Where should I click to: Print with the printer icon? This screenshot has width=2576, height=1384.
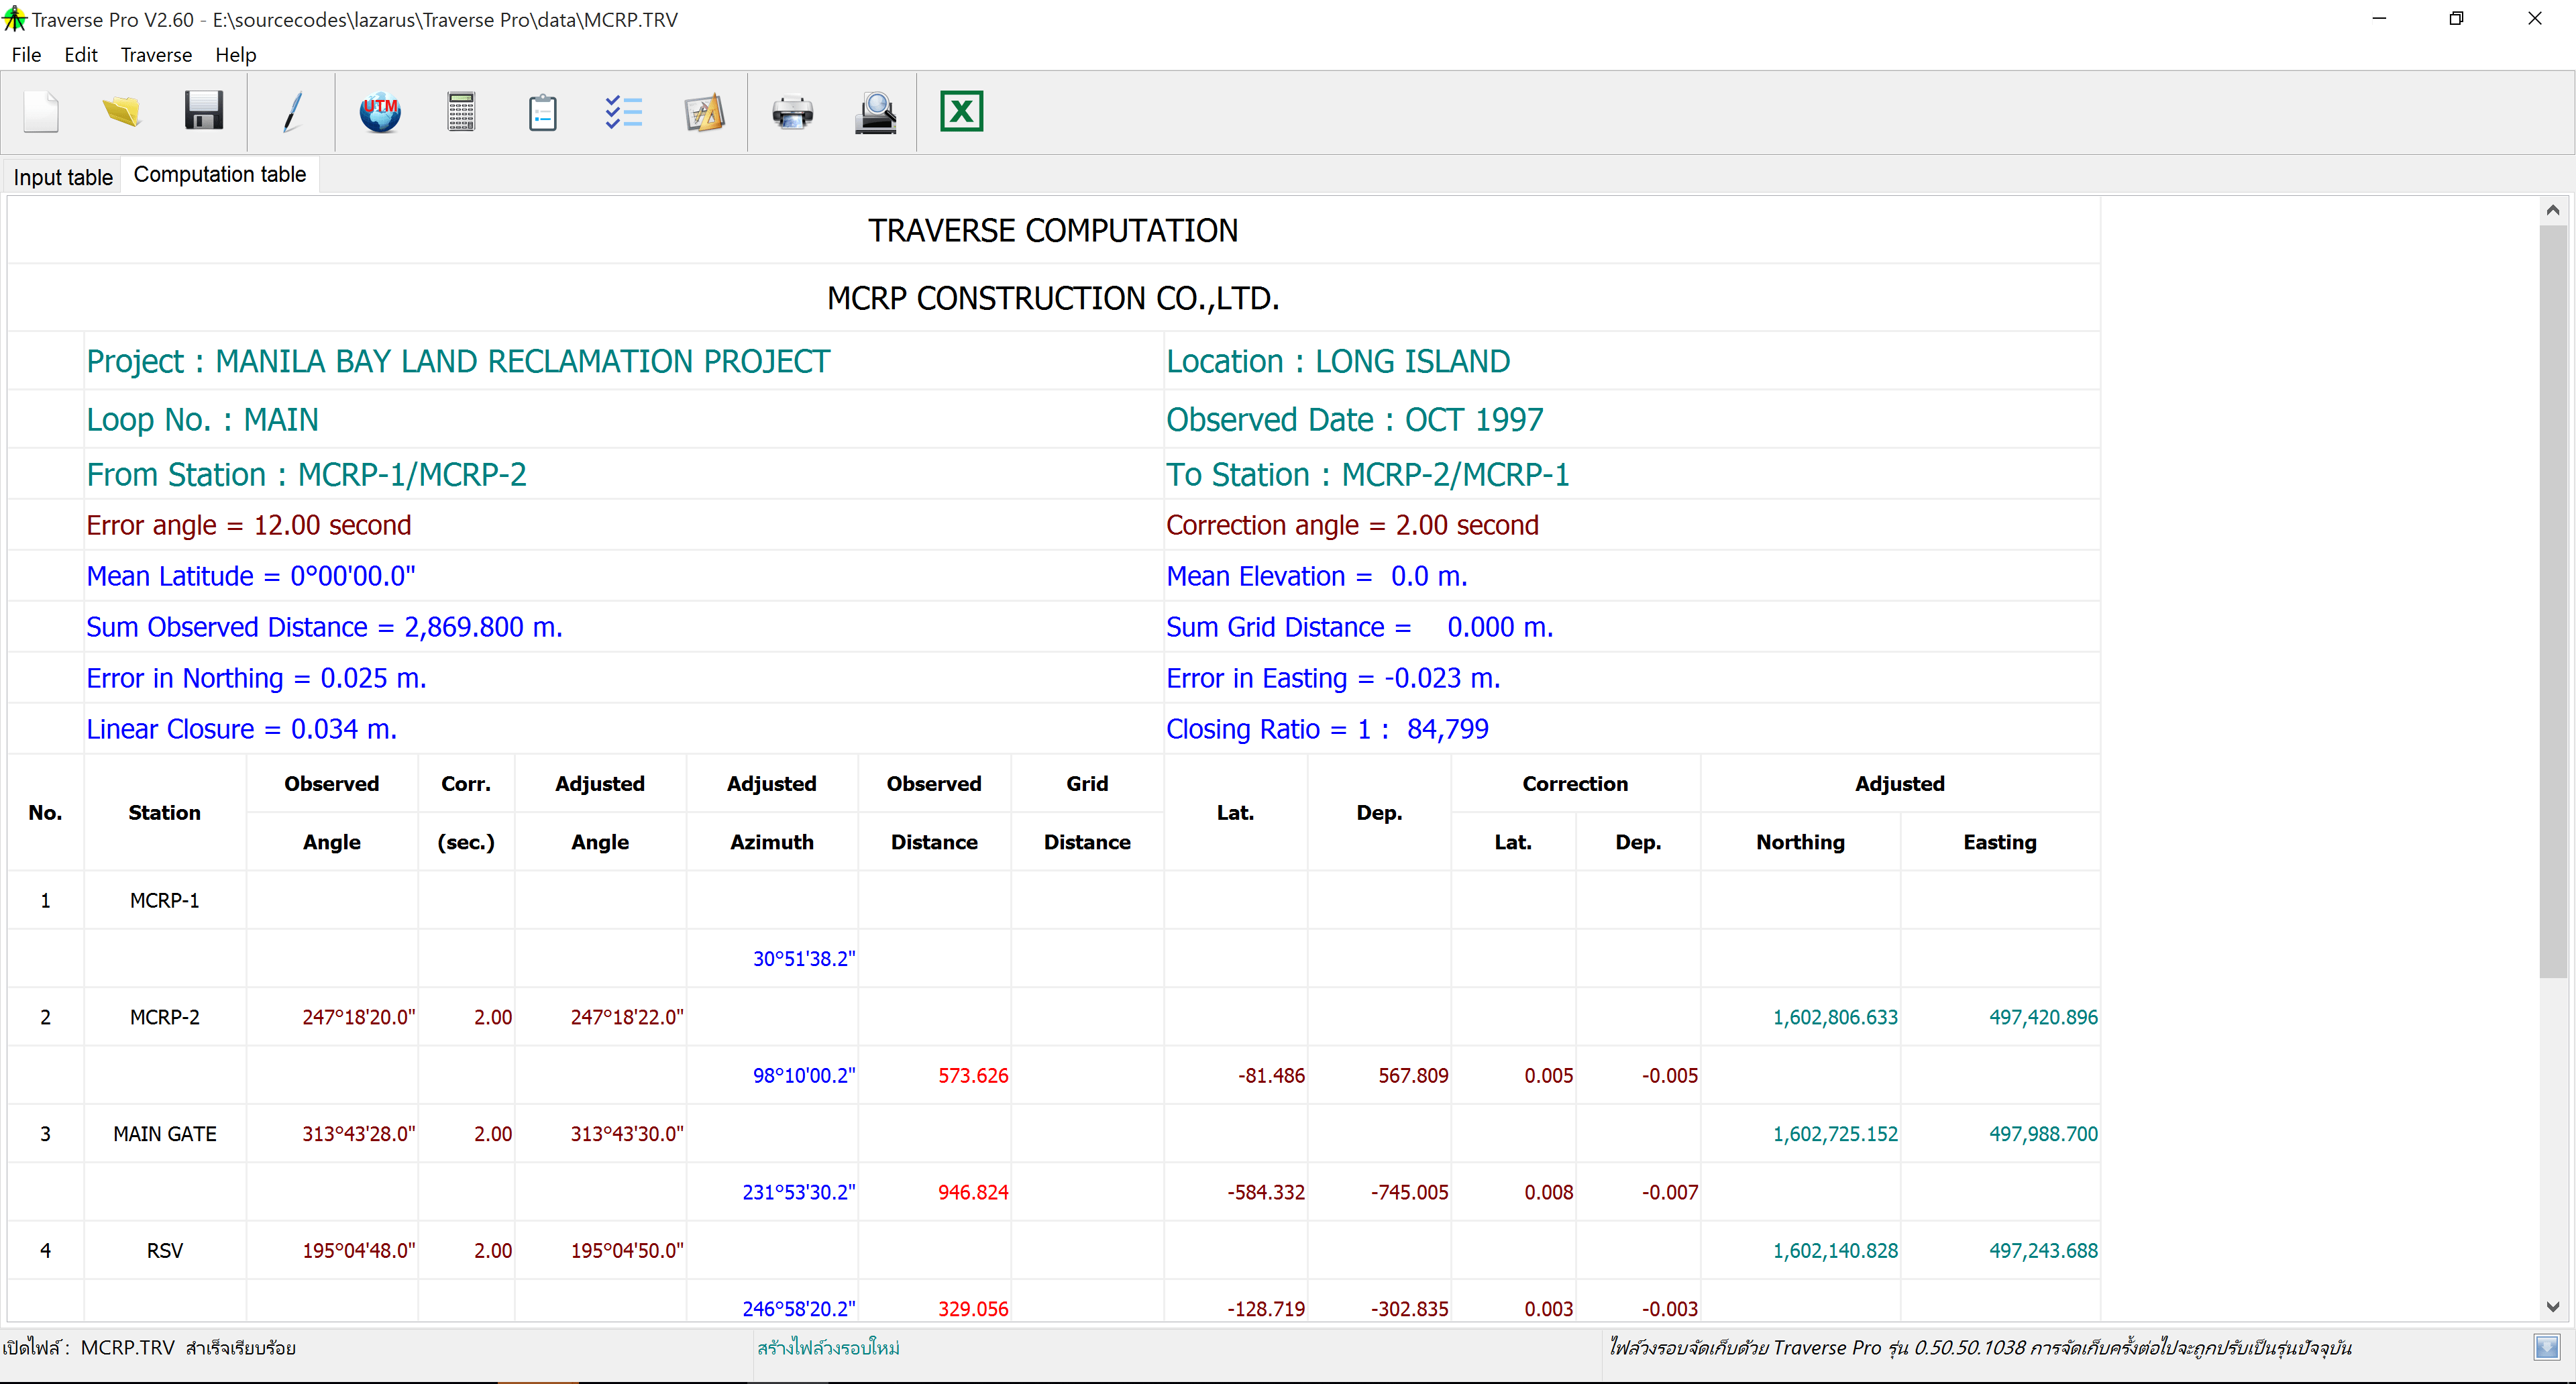793,112
